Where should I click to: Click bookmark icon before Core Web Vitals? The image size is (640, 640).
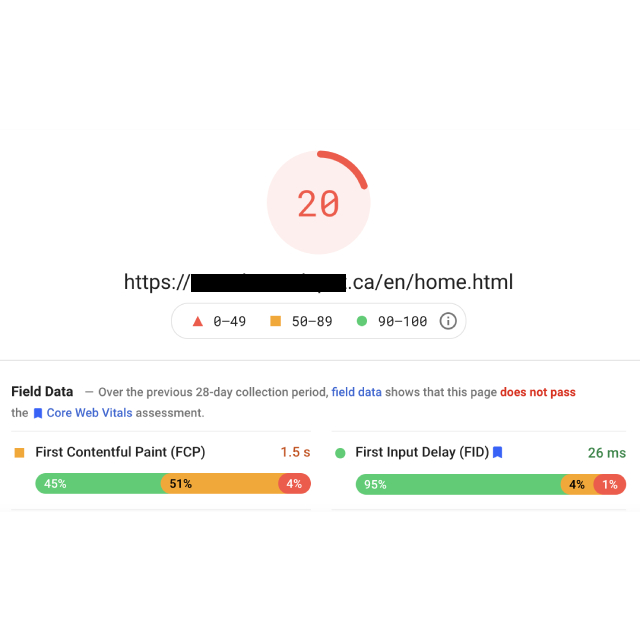(x=38, y=413)
